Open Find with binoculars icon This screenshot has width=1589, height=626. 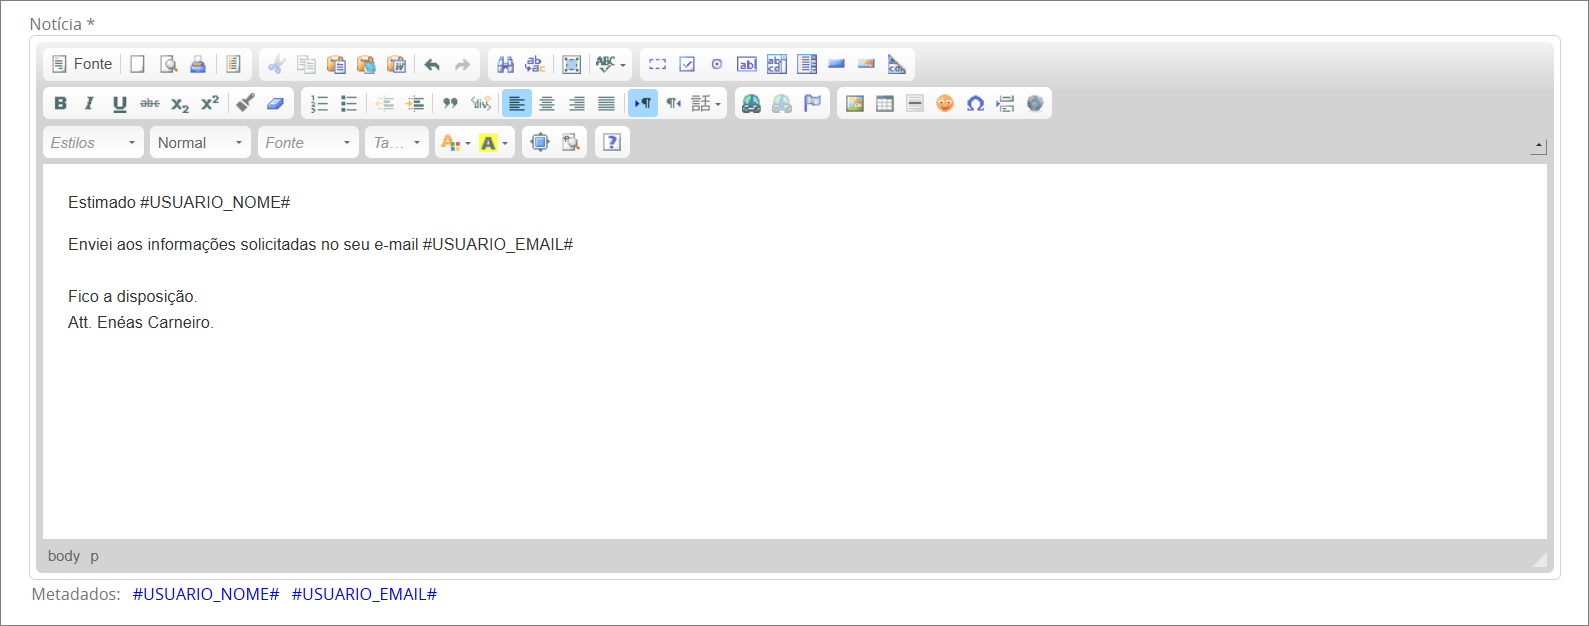[x=506, y=64]
